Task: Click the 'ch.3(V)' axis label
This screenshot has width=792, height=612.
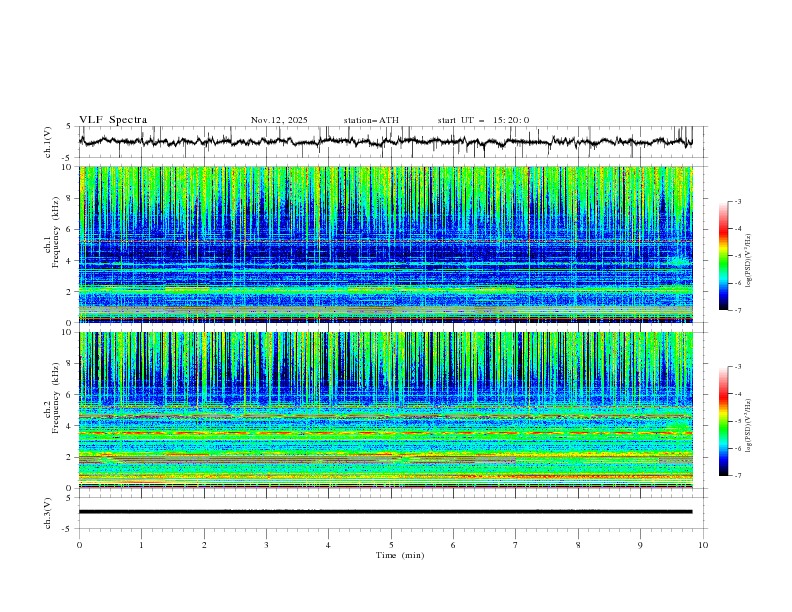Action: (x=48, y=513)
